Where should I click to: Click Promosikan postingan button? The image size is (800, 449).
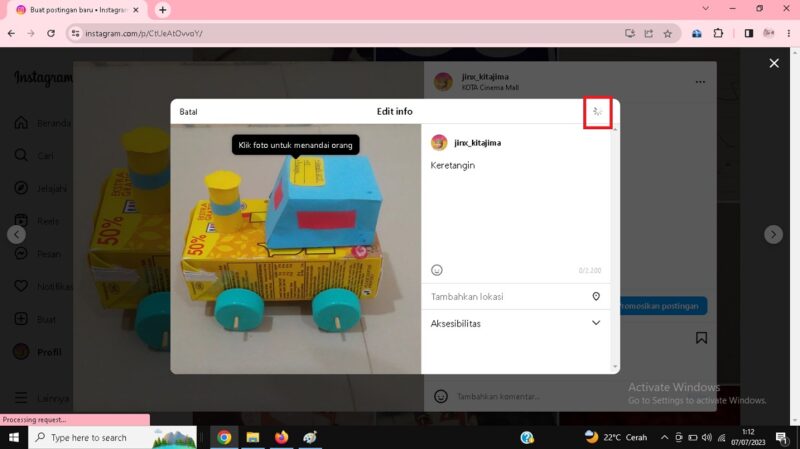pyautogui.click(x=661, y=306)
